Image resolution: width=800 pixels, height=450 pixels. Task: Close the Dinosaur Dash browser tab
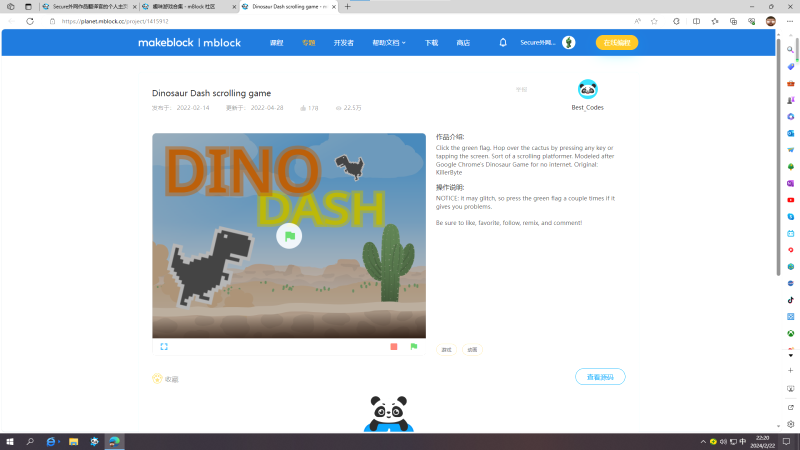tap(334, 7)
